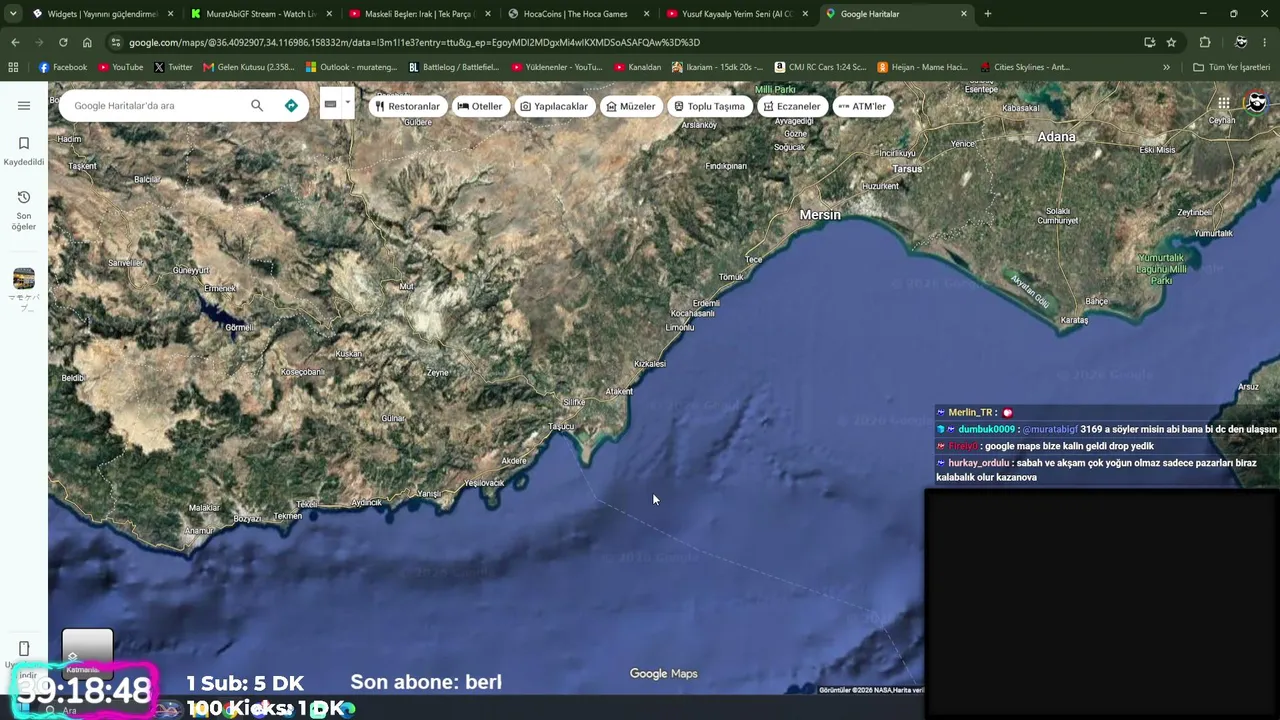Open Son öğeler recent items
Screen dimensions: 1280x720
click(24, 210)
